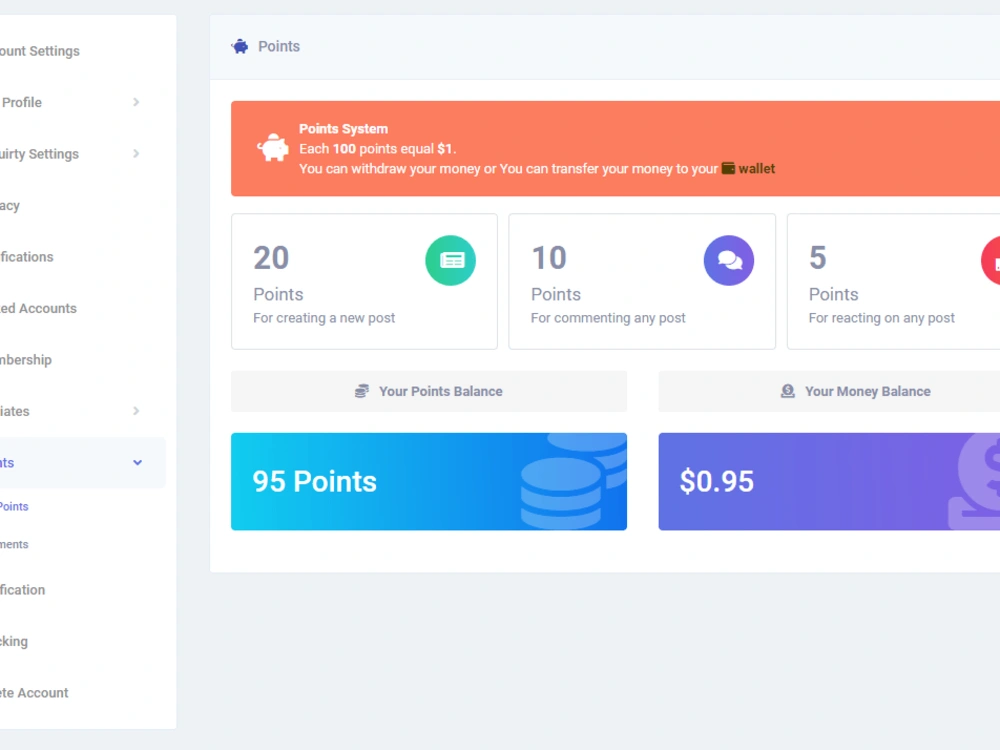The height and width of the screenshot is (750, 1000).
Task: Expand the Security Settings chevron
Action: (x=136, y=154)
